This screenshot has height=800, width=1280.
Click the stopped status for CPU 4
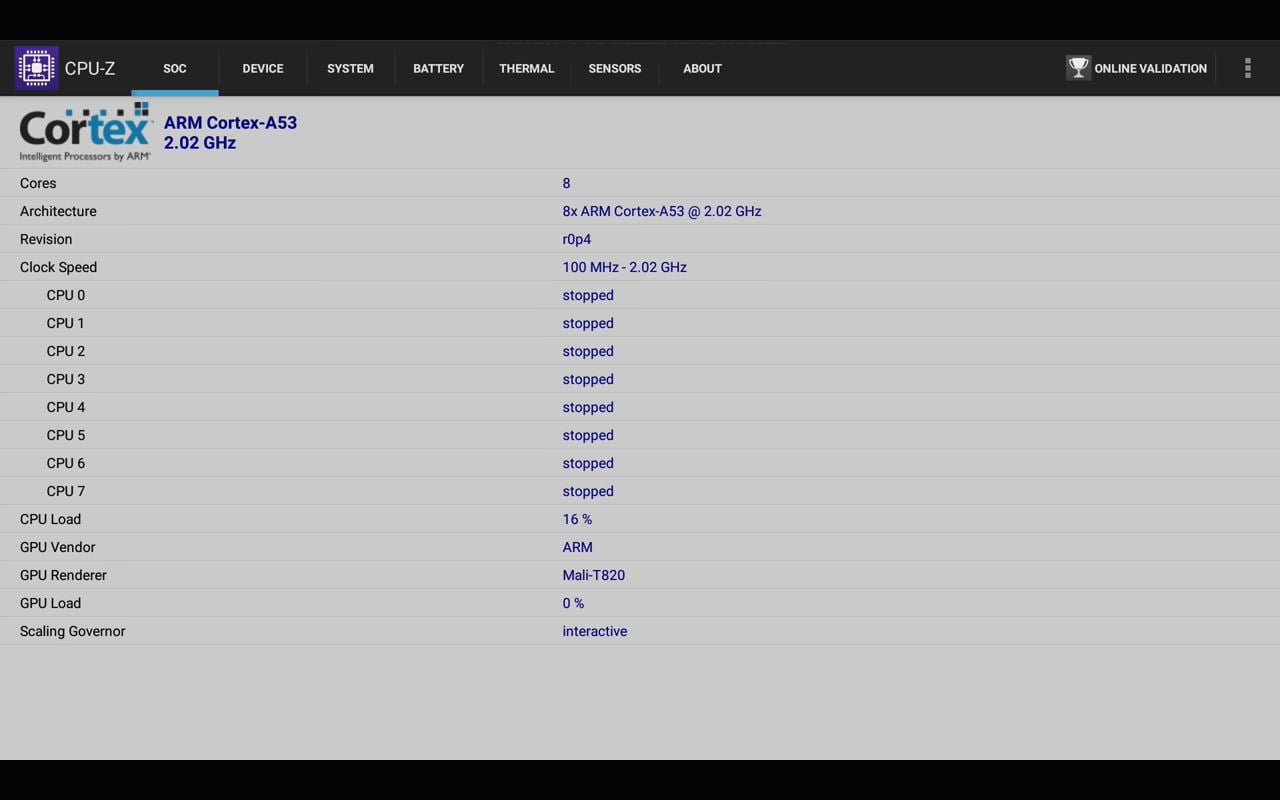coord(588,407)
